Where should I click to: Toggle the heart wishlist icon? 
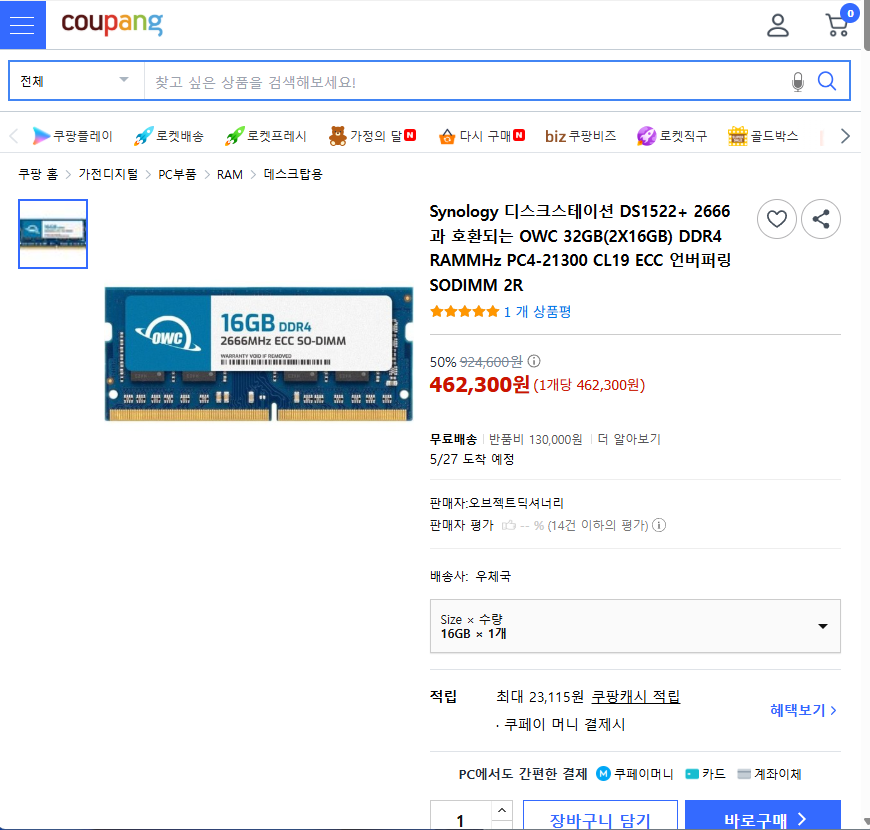777,219
